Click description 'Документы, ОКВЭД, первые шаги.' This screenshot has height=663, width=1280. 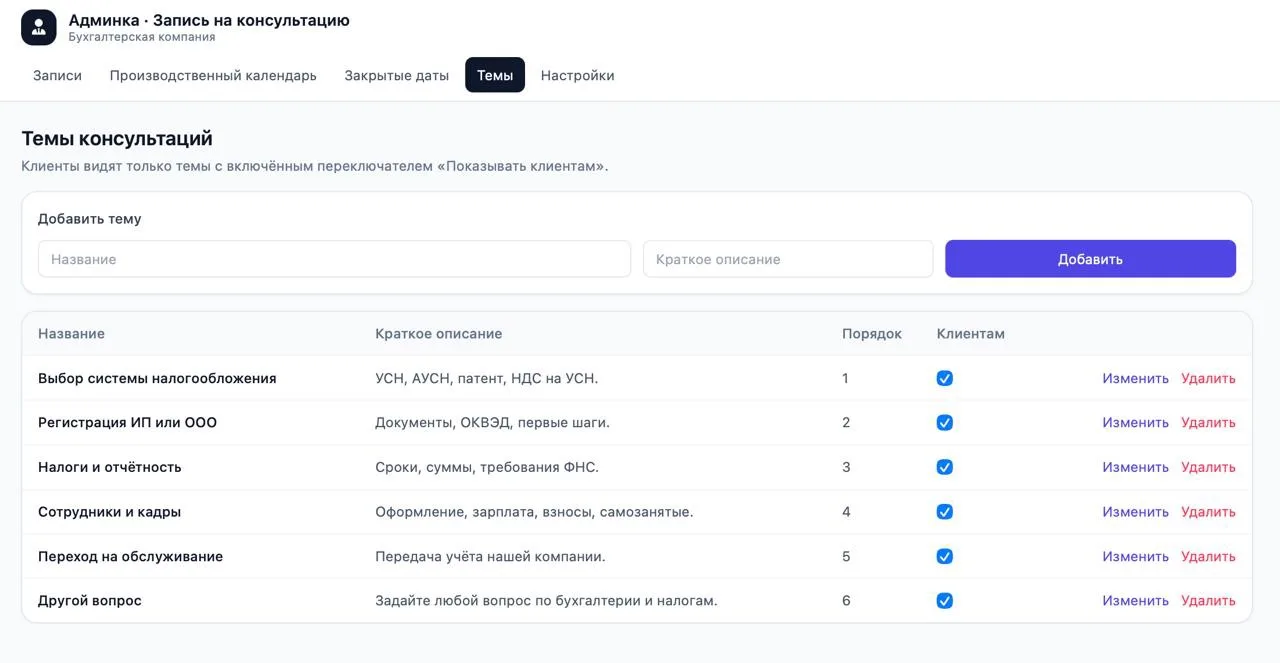pos(492,423)
